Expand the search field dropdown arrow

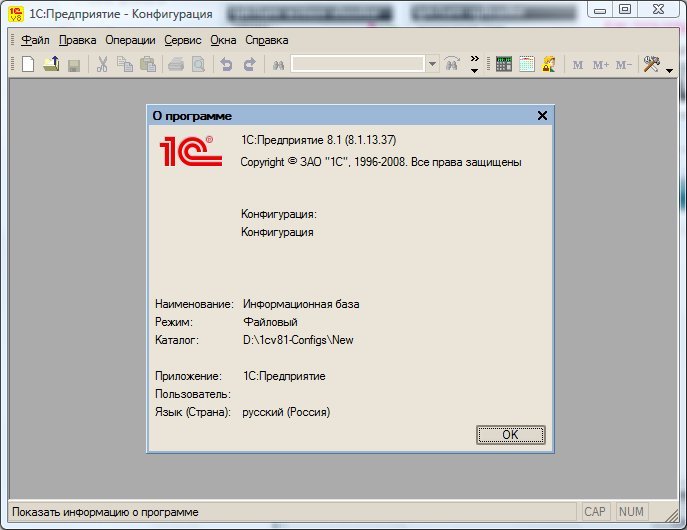tap(432, 64)
